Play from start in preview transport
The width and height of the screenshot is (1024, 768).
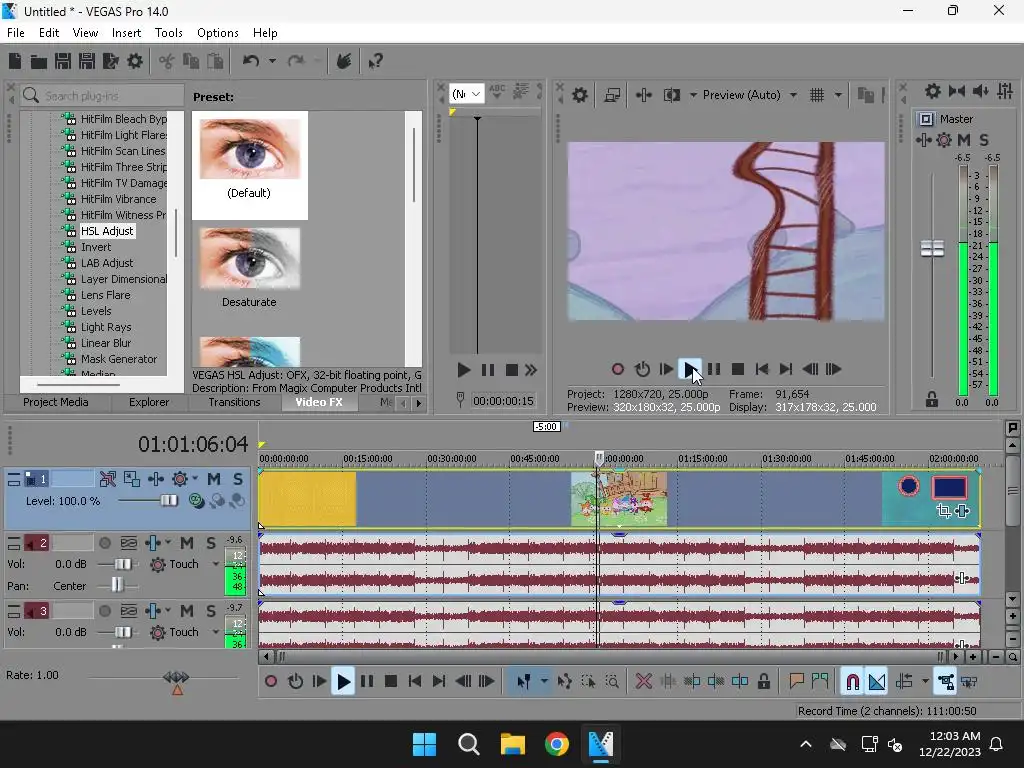666,370
